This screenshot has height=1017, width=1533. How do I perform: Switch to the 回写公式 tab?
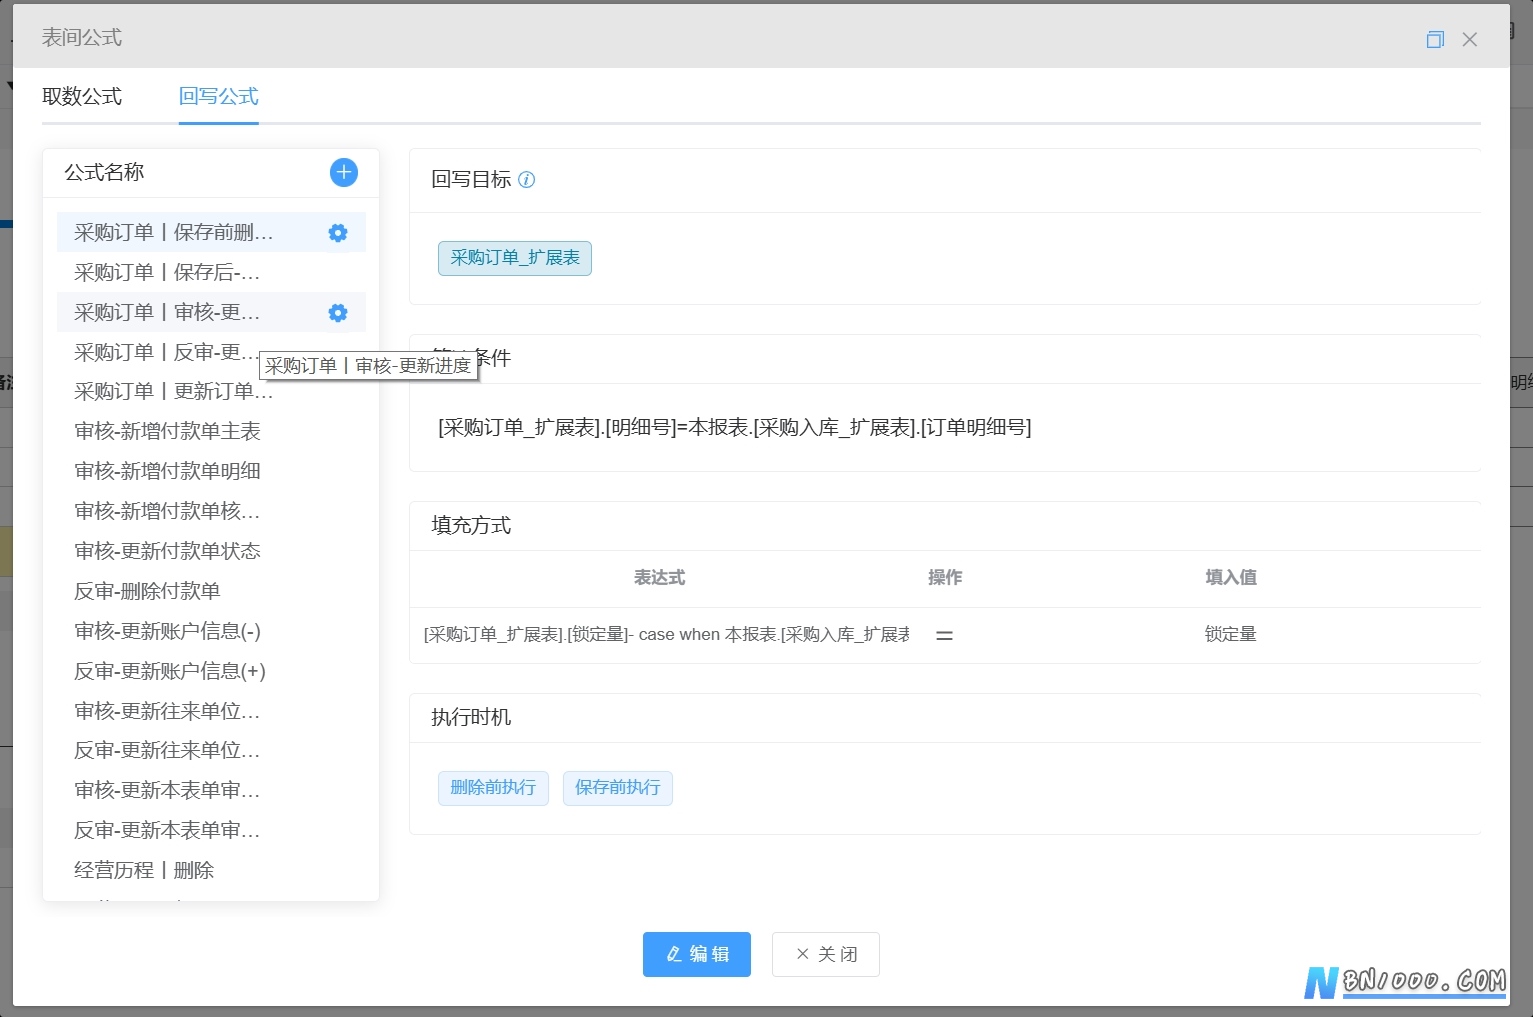coord(219,96)
